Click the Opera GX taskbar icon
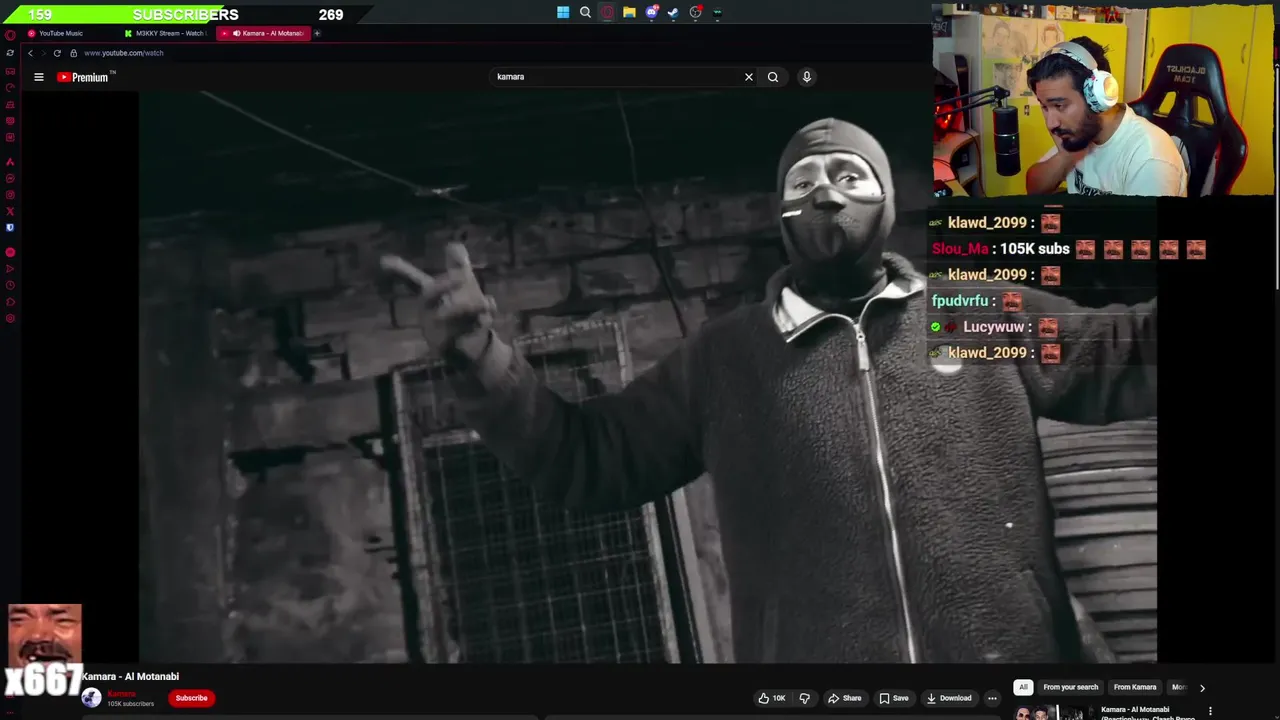This screenshot has width=1280, height=720. [607, 13]
